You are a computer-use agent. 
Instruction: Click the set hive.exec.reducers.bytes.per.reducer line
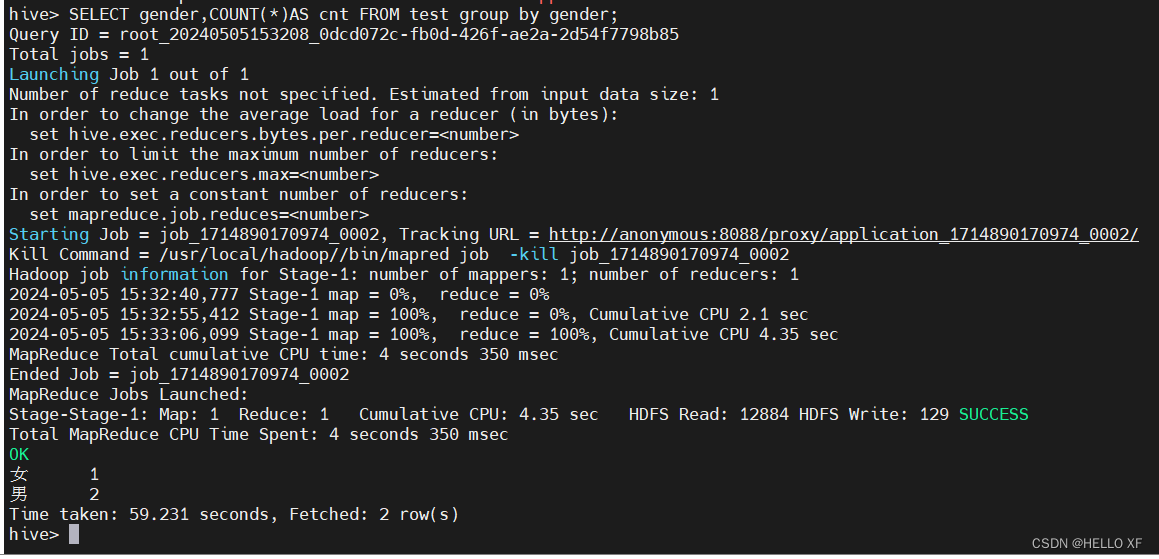click(274, 135)
